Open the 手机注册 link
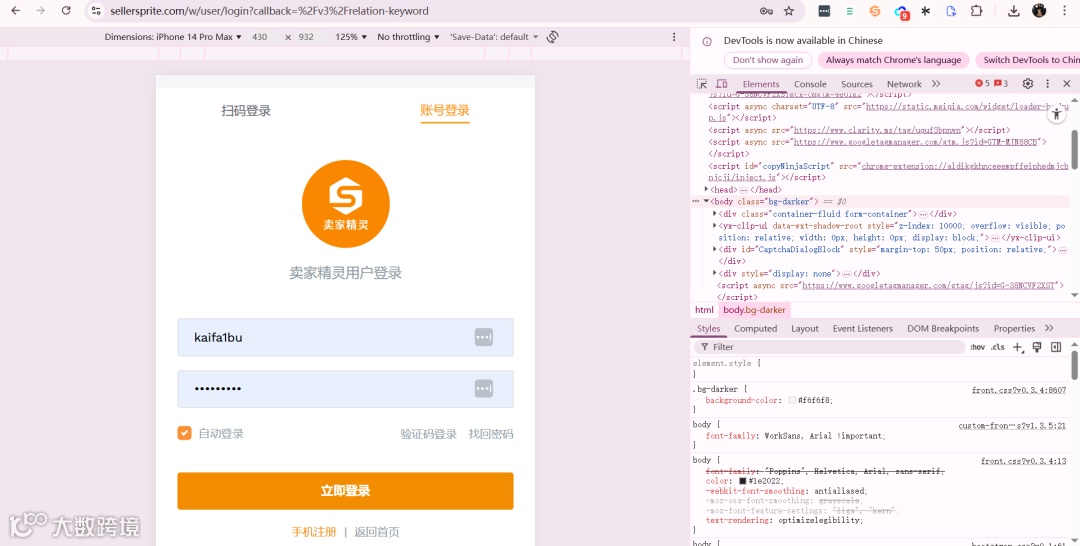 coord(314,532)
